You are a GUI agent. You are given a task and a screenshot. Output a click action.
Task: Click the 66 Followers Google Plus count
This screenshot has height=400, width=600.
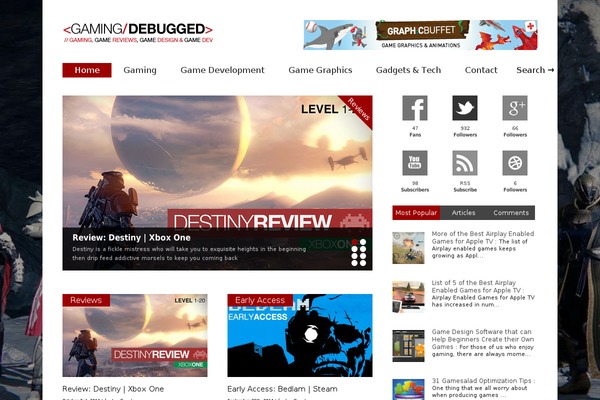515,131
